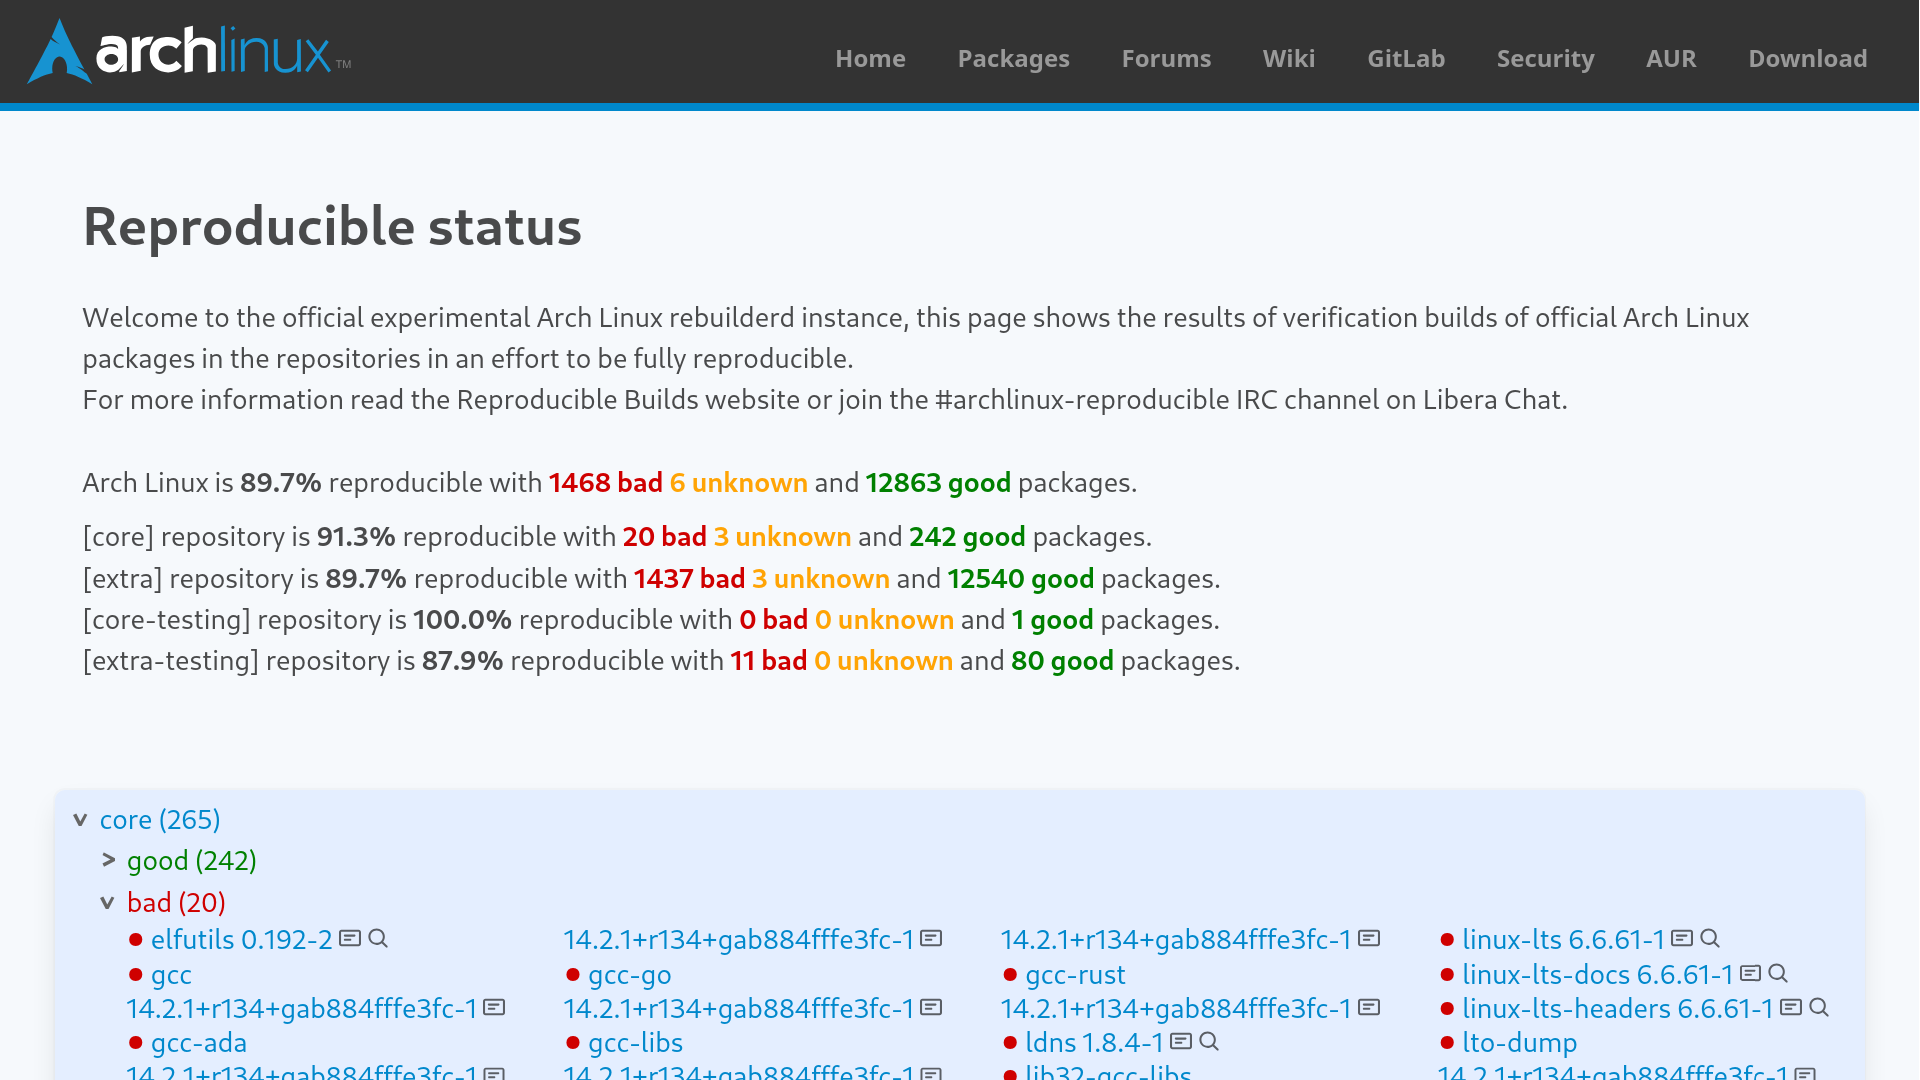Open diffoscope magnifier for linux-lts-headers 6.6.61-1
The height and width of the screenshot is (1080, 1920).
coord(1819,1007)
